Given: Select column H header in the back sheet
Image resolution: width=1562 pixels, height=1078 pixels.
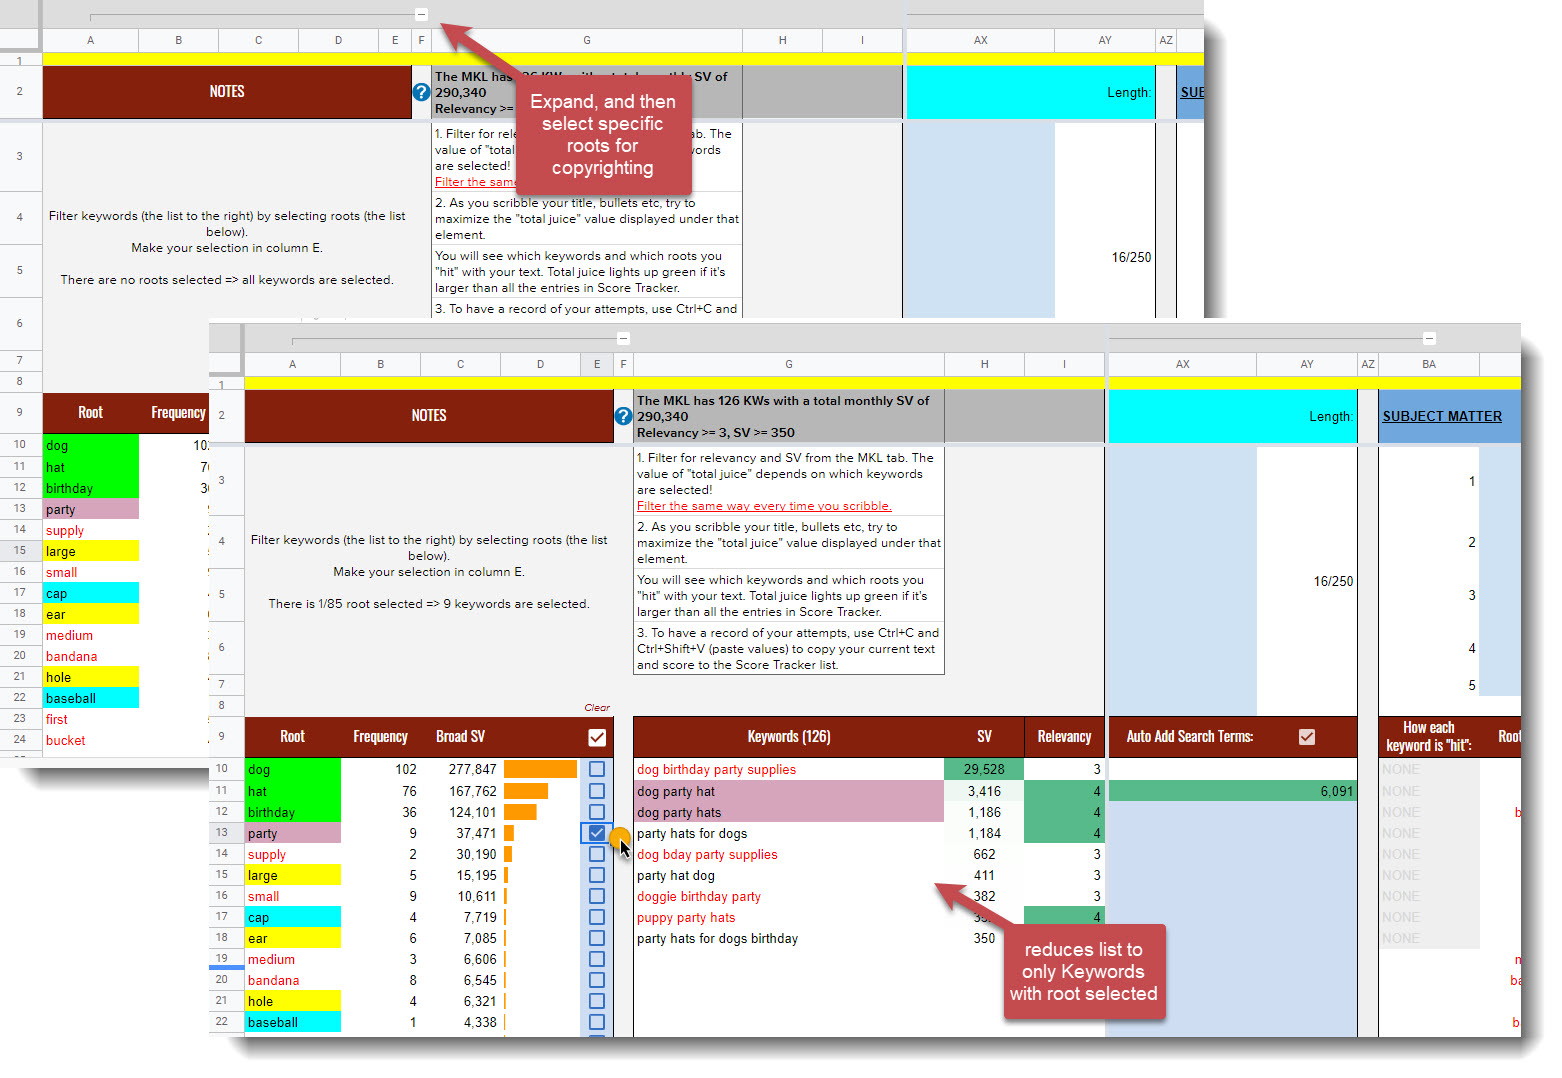Looking at the screenshot, I should click(x=783, y=40).
